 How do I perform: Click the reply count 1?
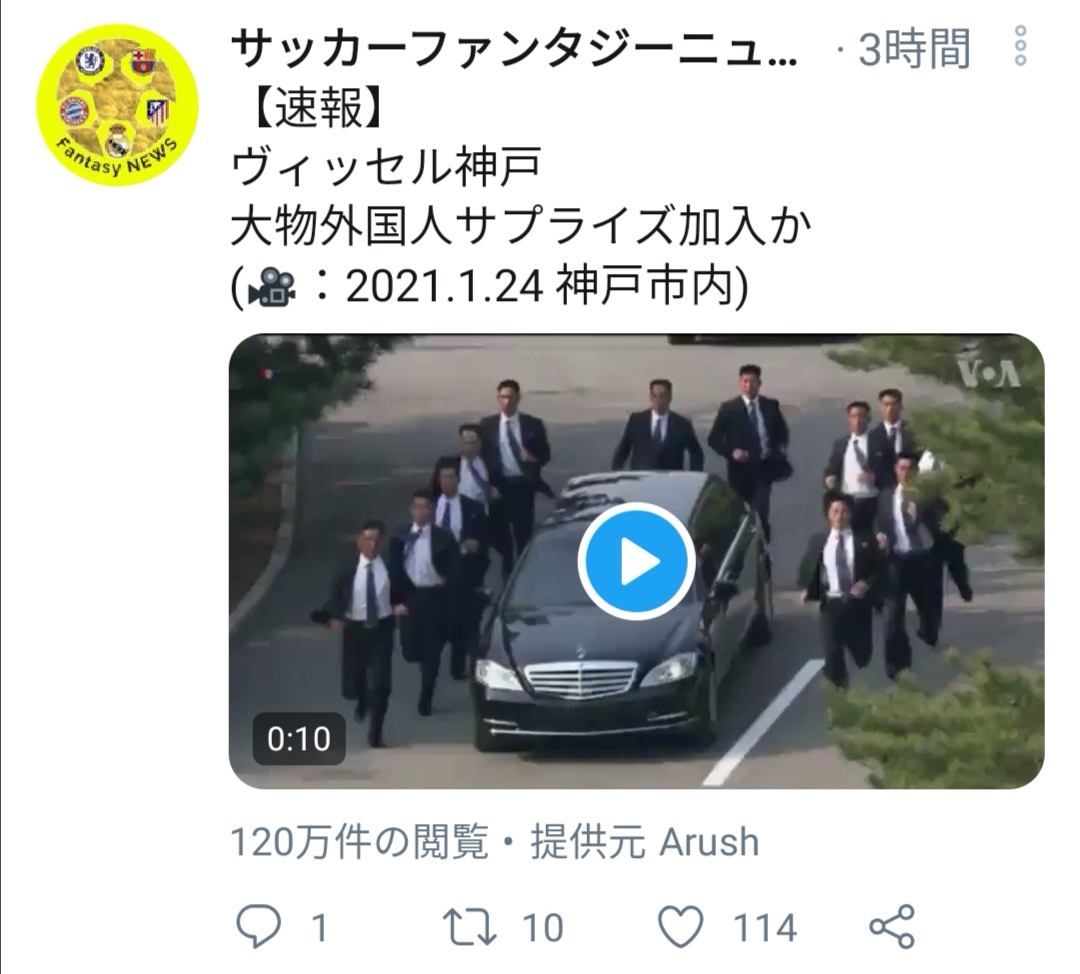(319, 927)
